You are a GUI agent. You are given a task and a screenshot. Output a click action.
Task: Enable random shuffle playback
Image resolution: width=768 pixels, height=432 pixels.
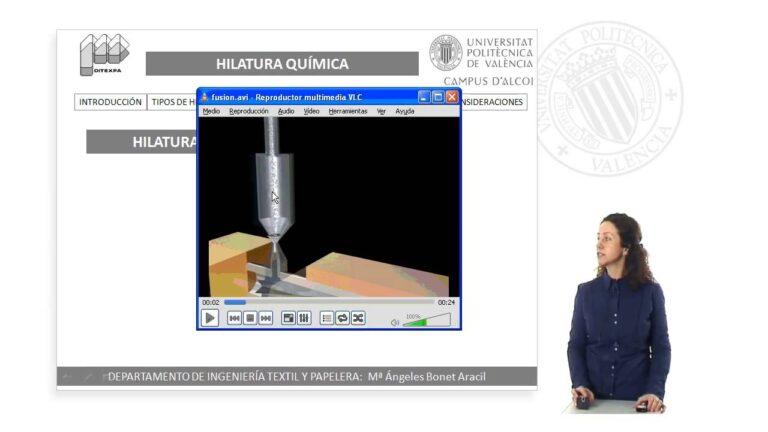358,318
